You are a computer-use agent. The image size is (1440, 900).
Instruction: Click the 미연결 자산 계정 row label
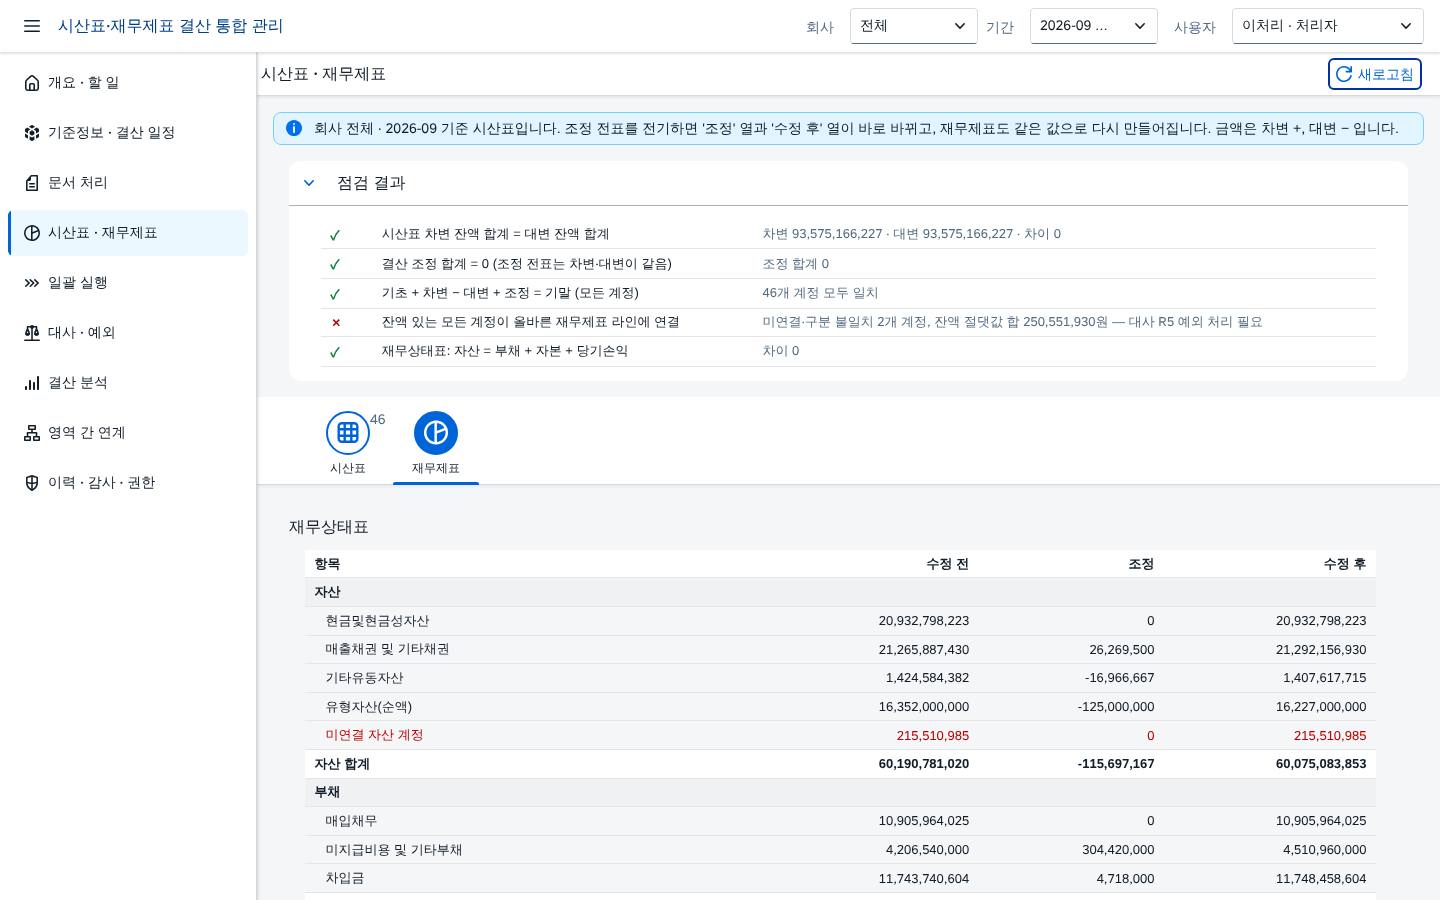[374, 735]
